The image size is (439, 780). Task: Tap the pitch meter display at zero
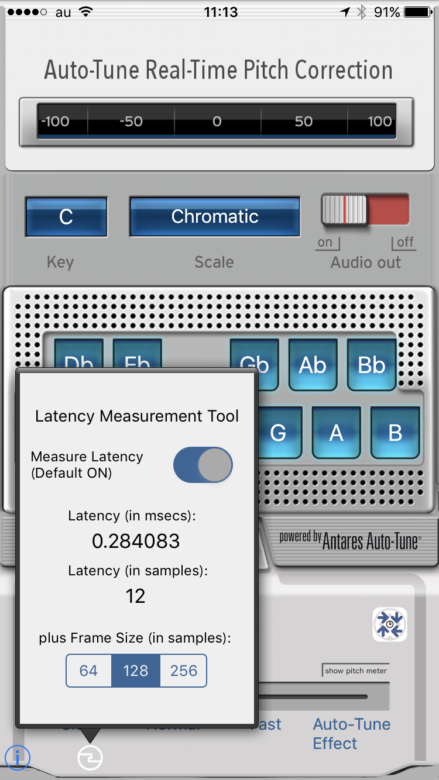pos(217,121)
